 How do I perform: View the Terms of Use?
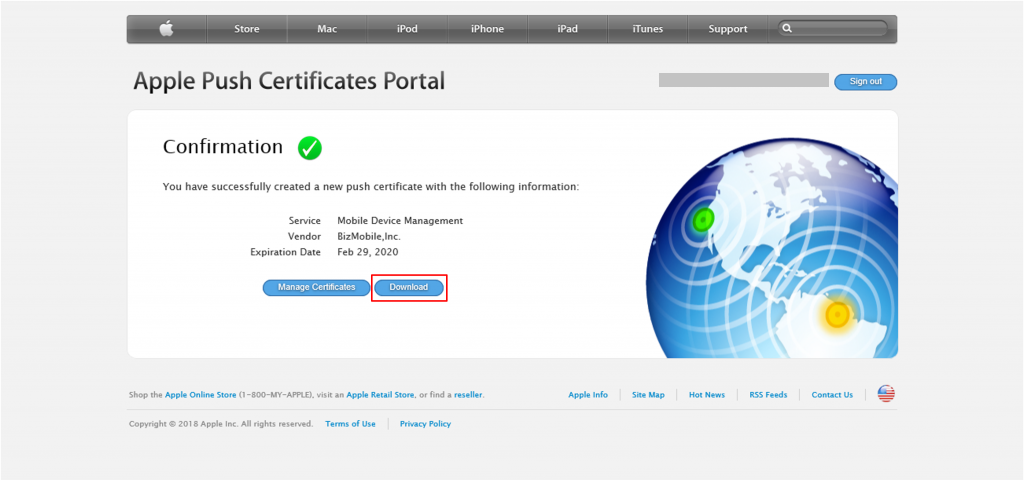350,424
